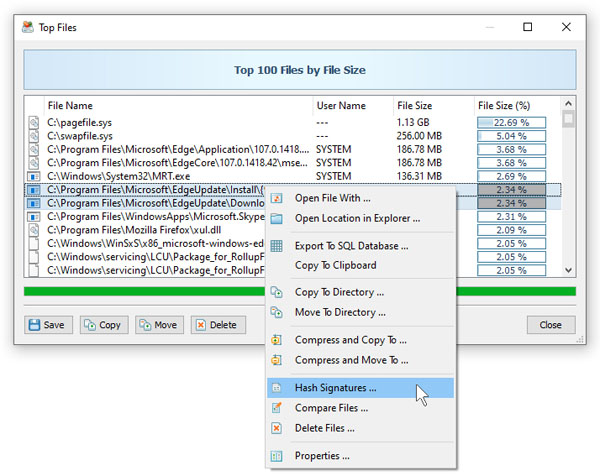Sort by the File Size column header

click(434, 106)
